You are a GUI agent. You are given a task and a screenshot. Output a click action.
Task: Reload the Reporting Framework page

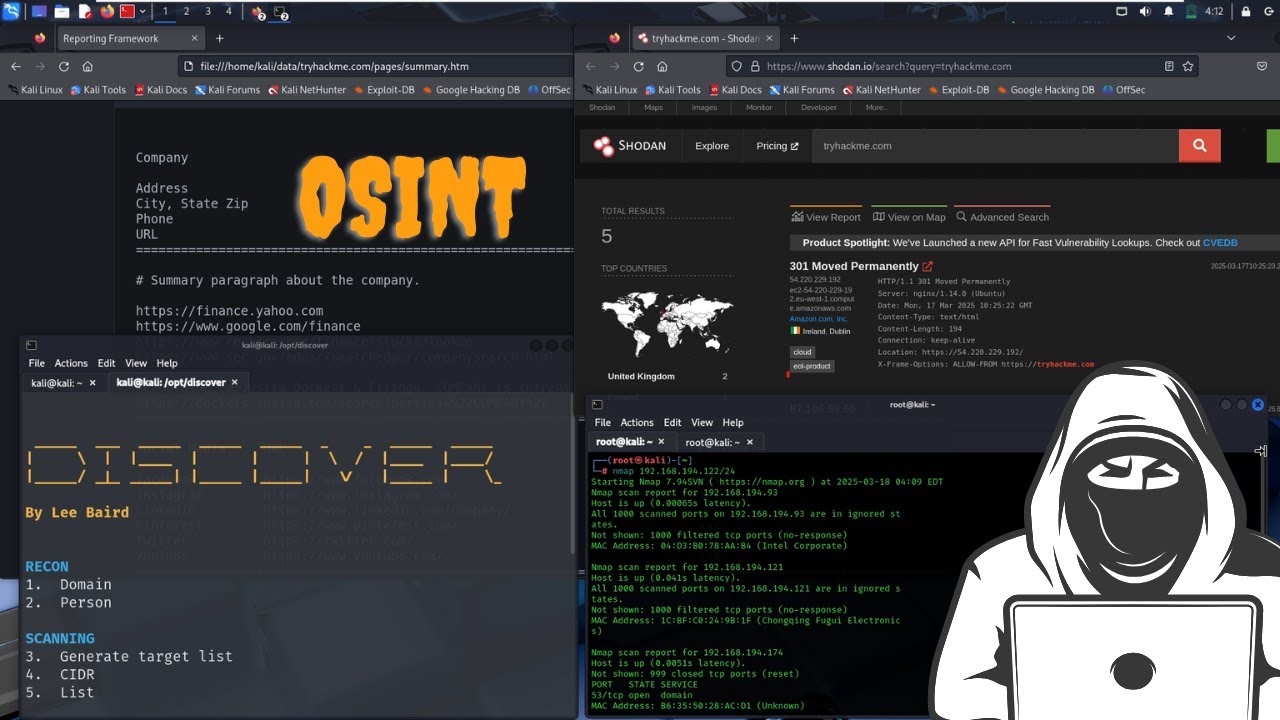(x=64, y=66)
